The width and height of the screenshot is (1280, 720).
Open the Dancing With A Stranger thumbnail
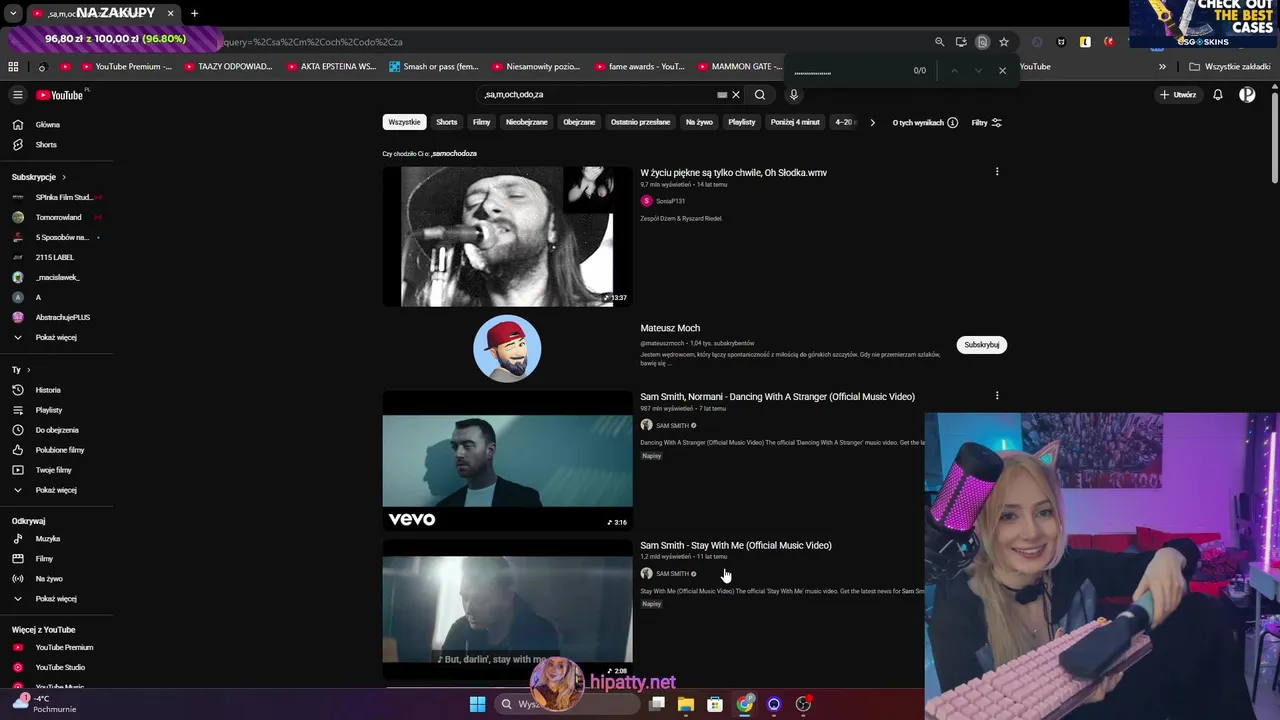pyautogui.click(x=507, y=460)
